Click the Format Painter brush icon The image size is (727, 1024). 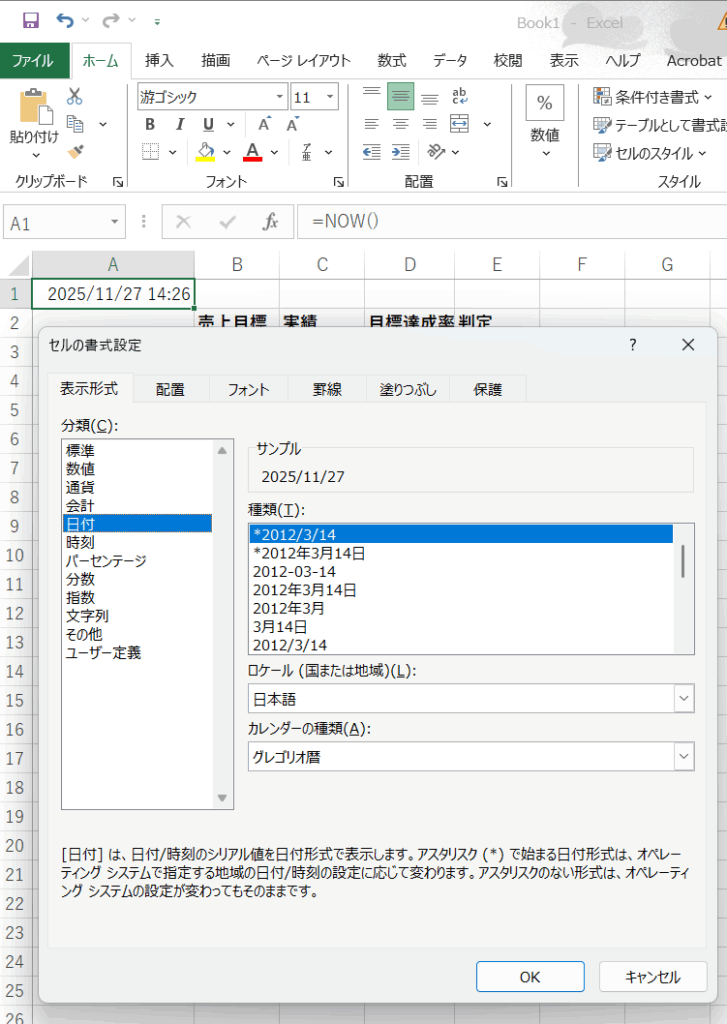pyautogui.click(x=75, y=151)
